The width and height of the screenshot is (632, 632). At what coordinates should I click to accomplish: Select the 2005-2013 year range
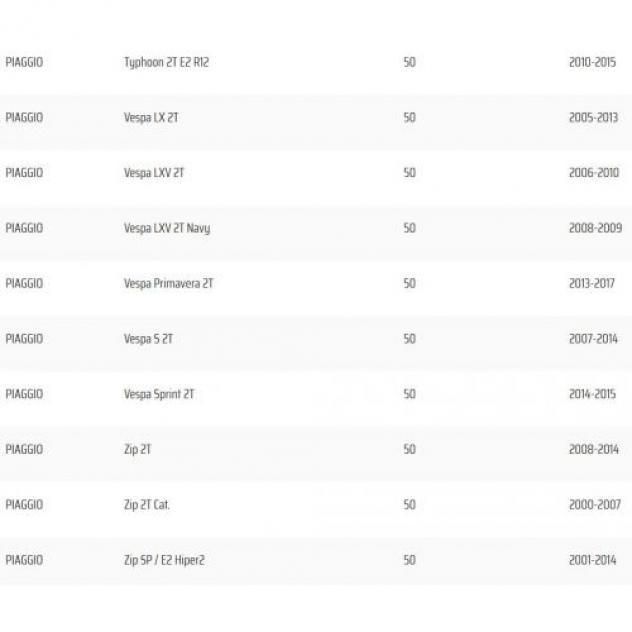pos(593,117)
